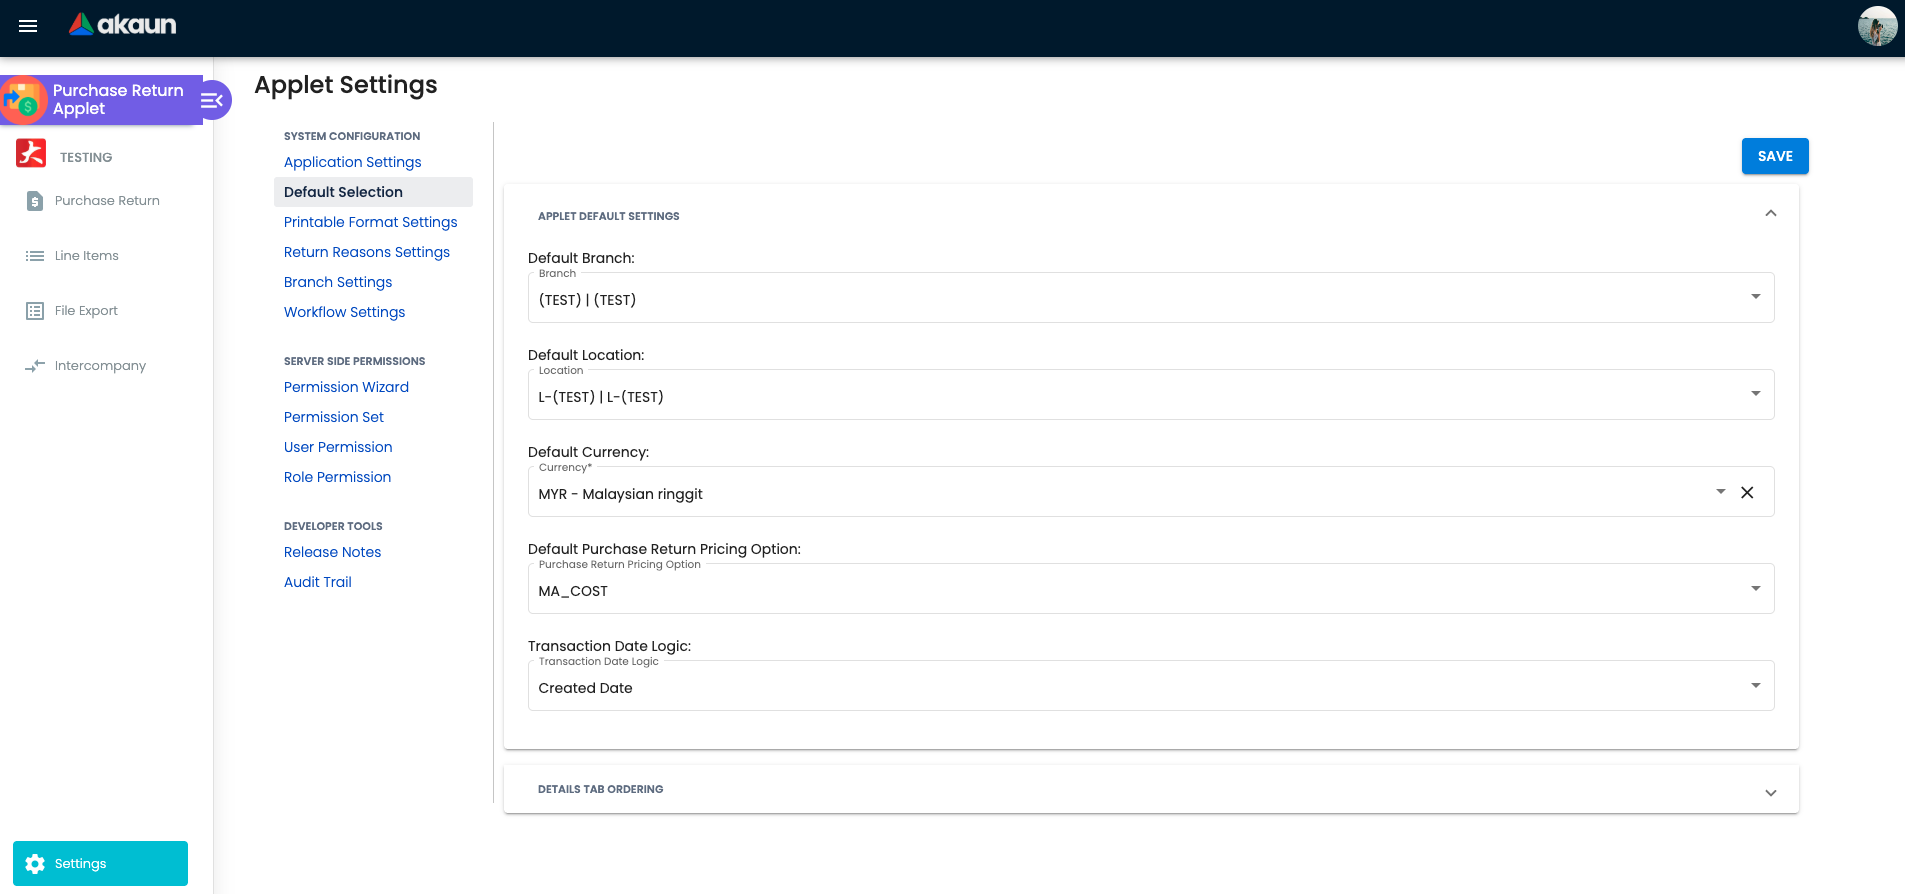Open the user profile avatar
The image size is (1905, 894).
pos(1877,26)
